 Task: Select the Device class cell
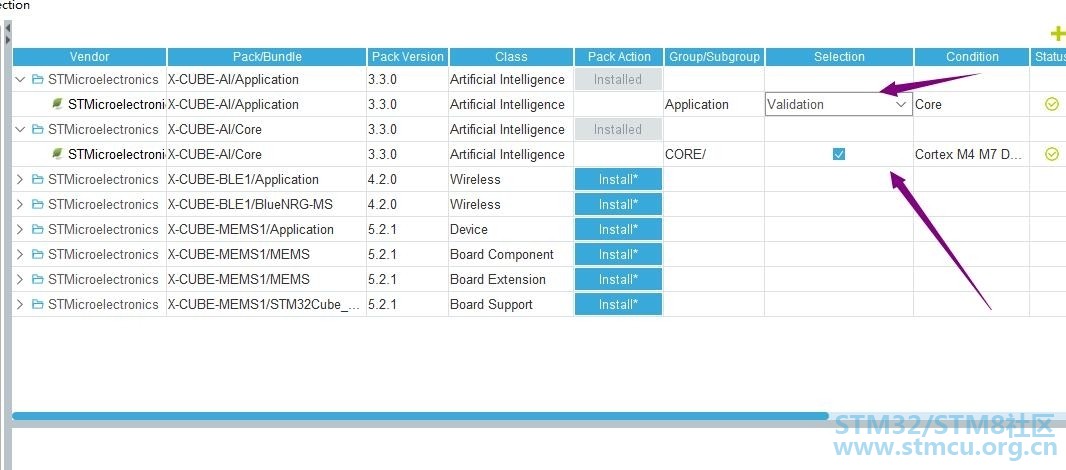point(511,229)
